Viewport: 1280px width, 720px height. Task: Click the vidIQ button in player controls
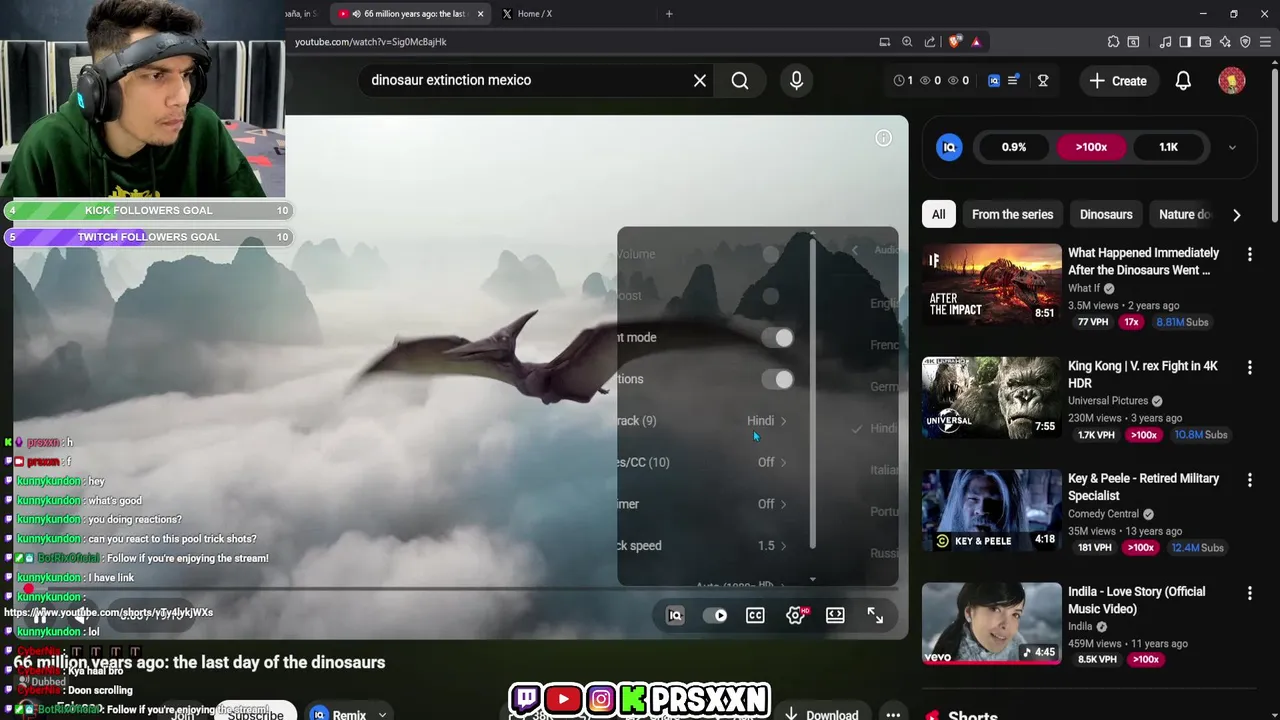tap(675, 616)
